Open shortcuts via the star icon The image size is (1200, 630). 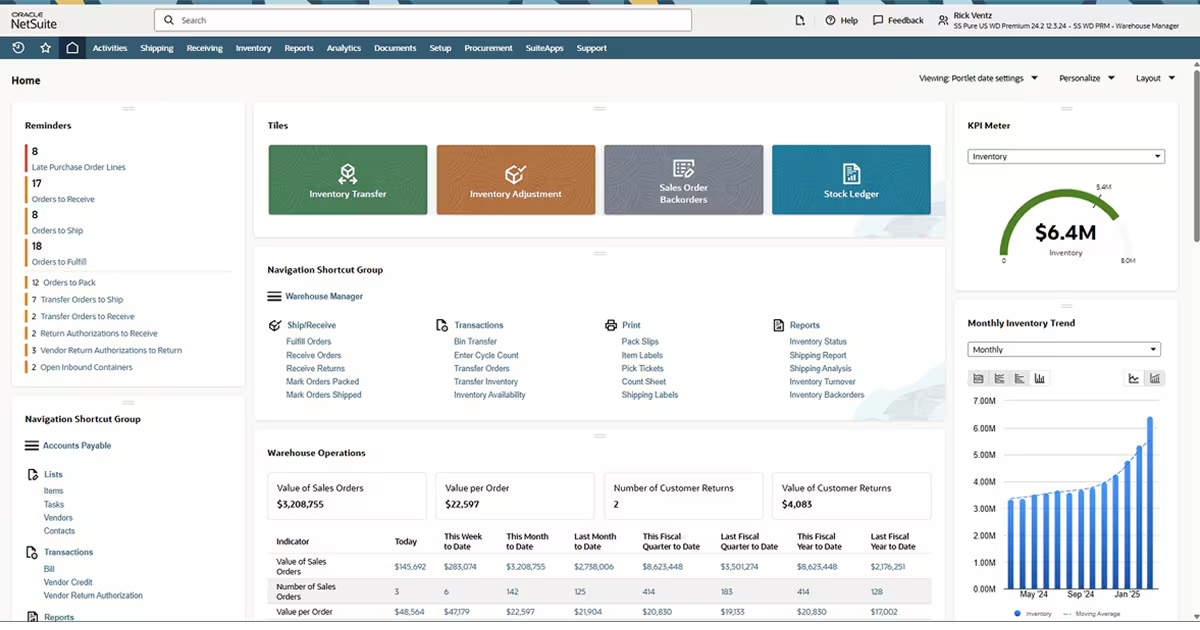pos(45,47)
